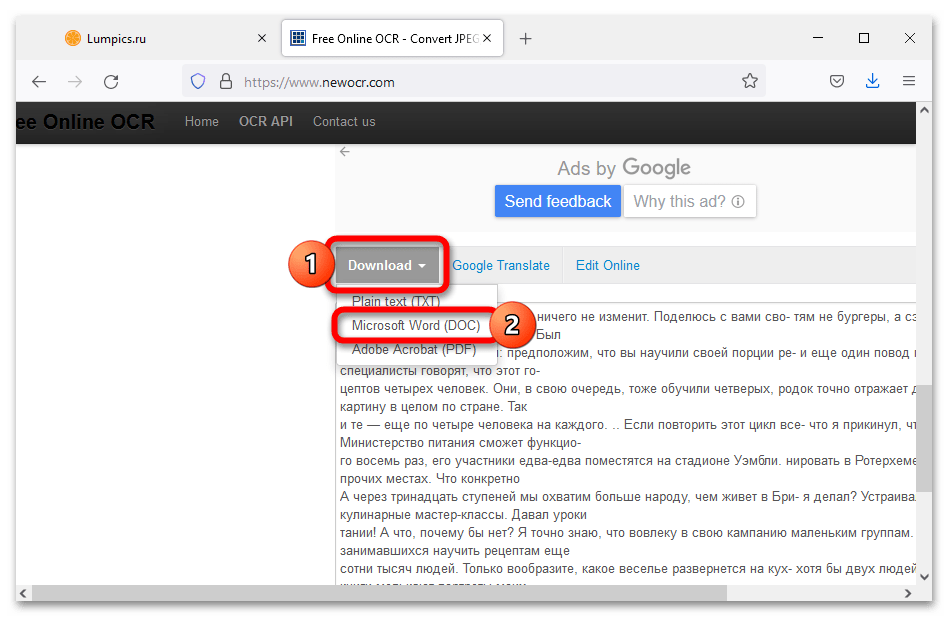Click the page vertical scrollbar thumb
This screenshot has height=617, width=948.
tap(924, 439)
